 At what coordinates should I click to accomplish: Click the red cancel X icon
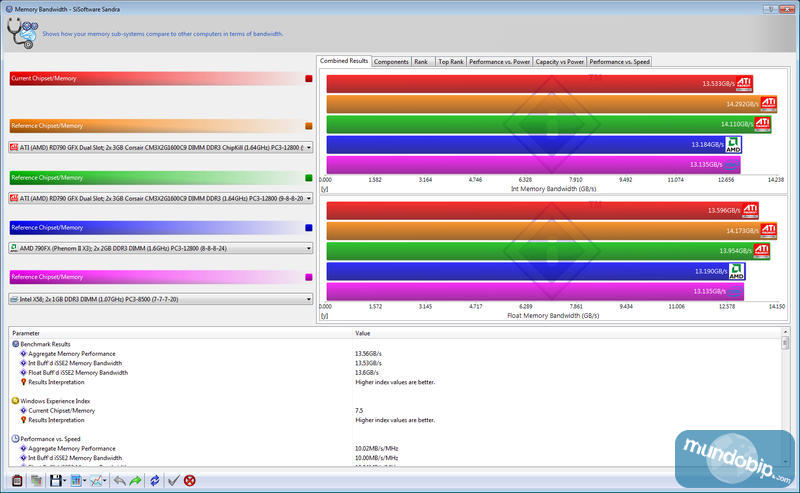tap(190, 480)
